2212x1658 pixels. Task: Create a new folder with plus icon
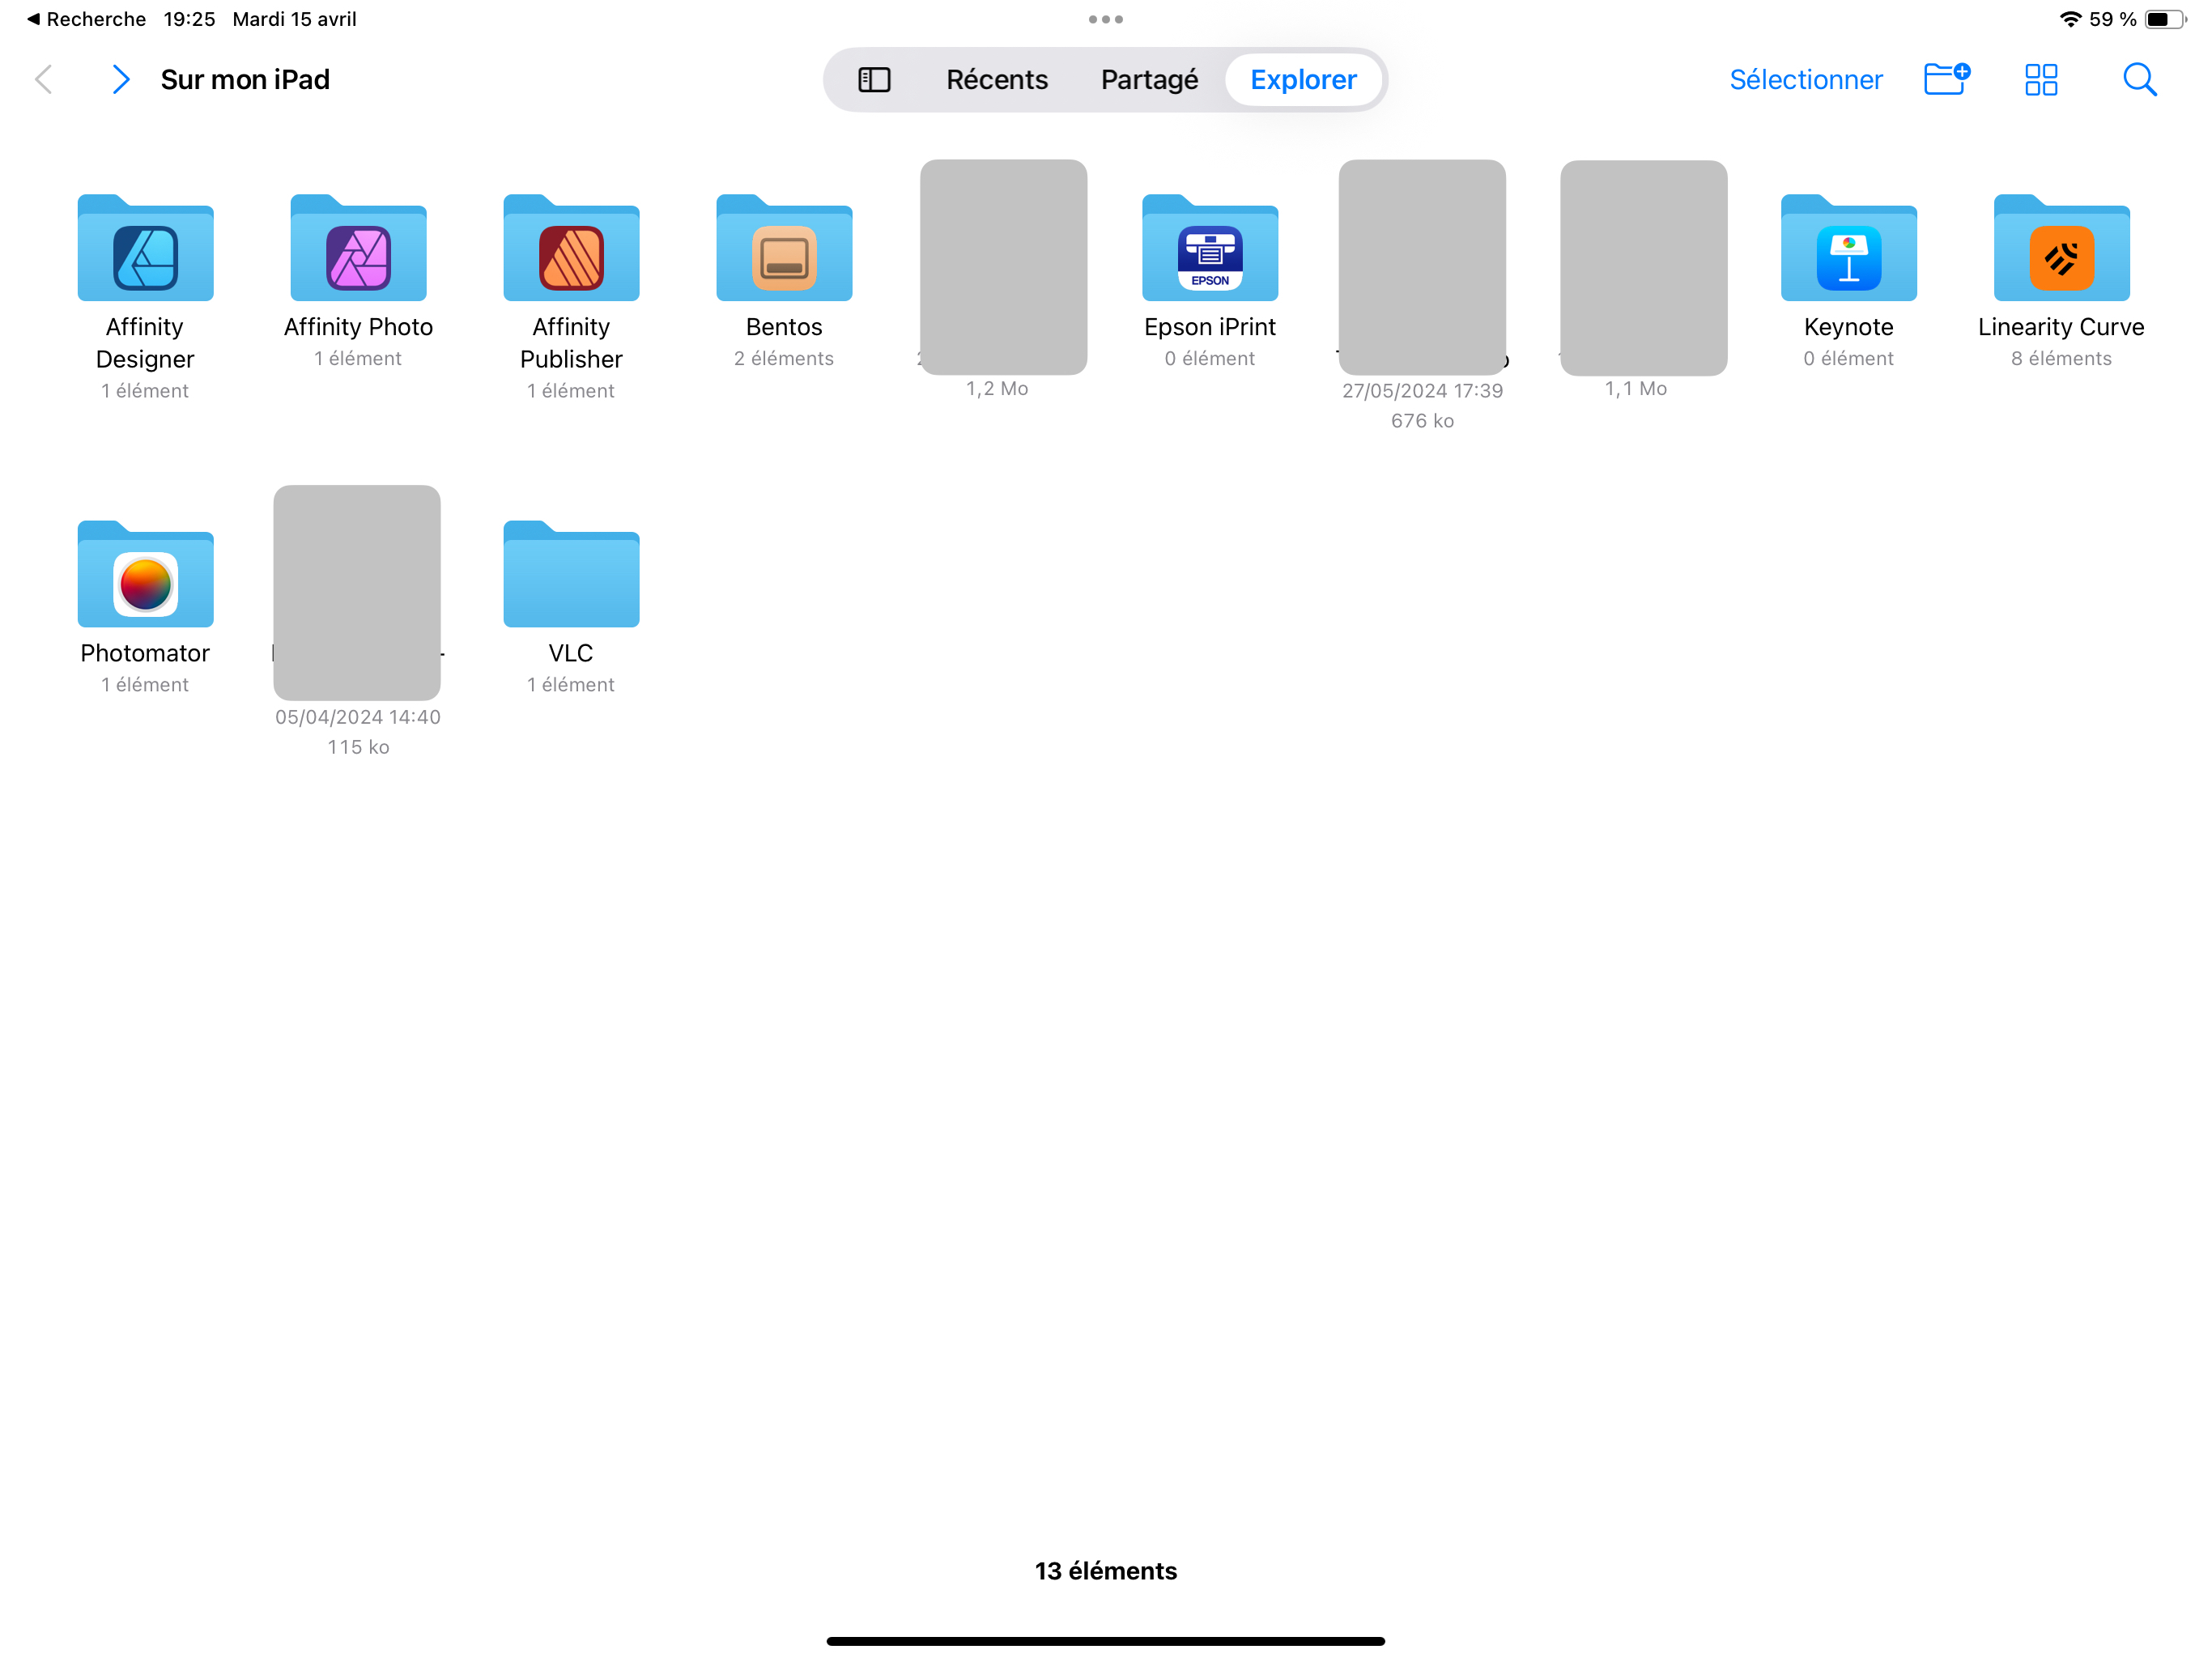coord(1946,79)
